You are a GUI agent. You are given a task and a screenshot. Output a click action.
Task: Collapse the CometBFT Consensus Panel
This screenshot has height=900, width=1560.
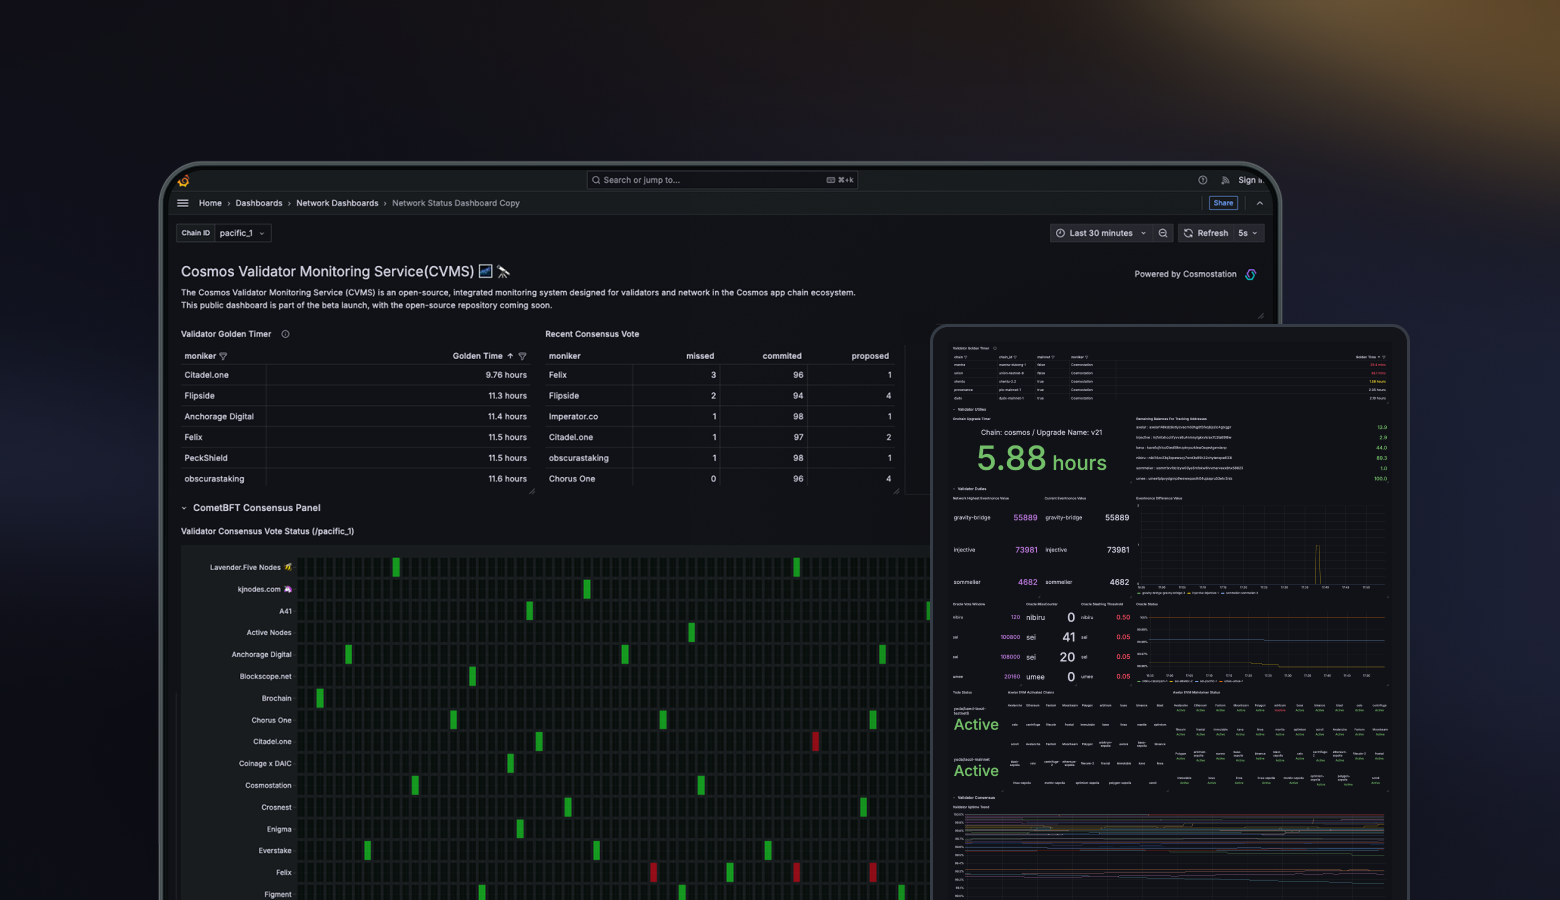[184, 508]
